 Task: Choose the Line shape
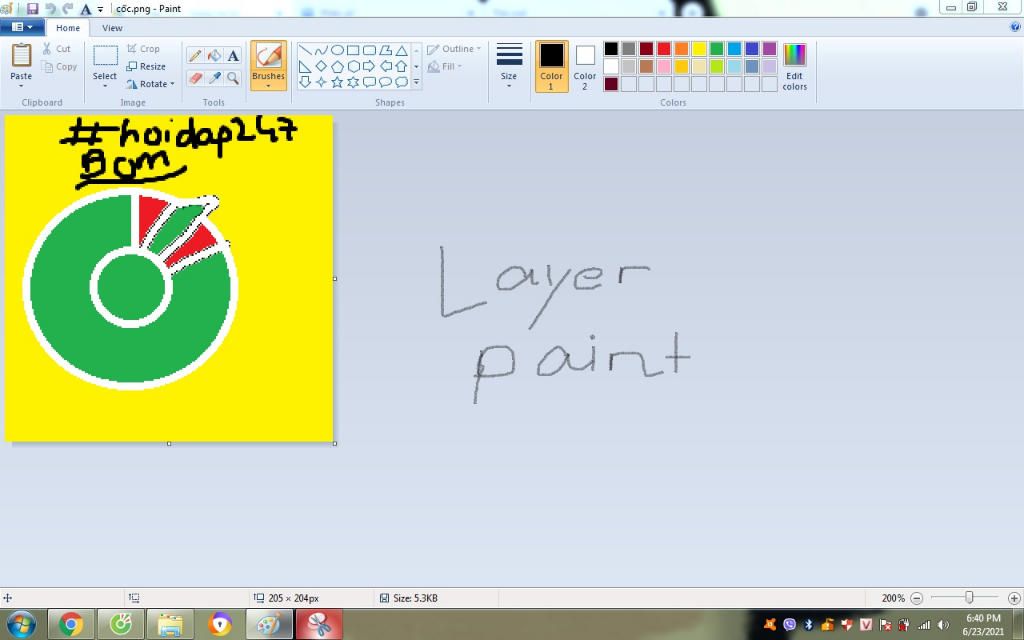(305, 50)
